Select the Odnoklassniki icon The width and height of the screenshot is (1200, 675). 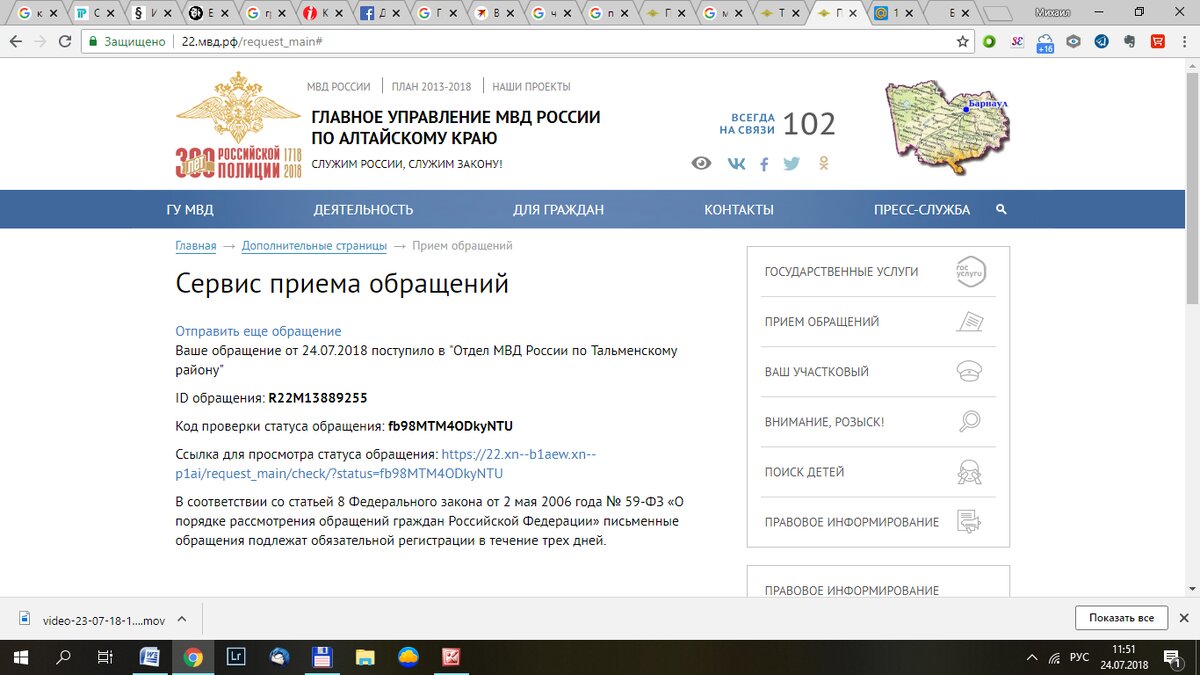(823, 162)
